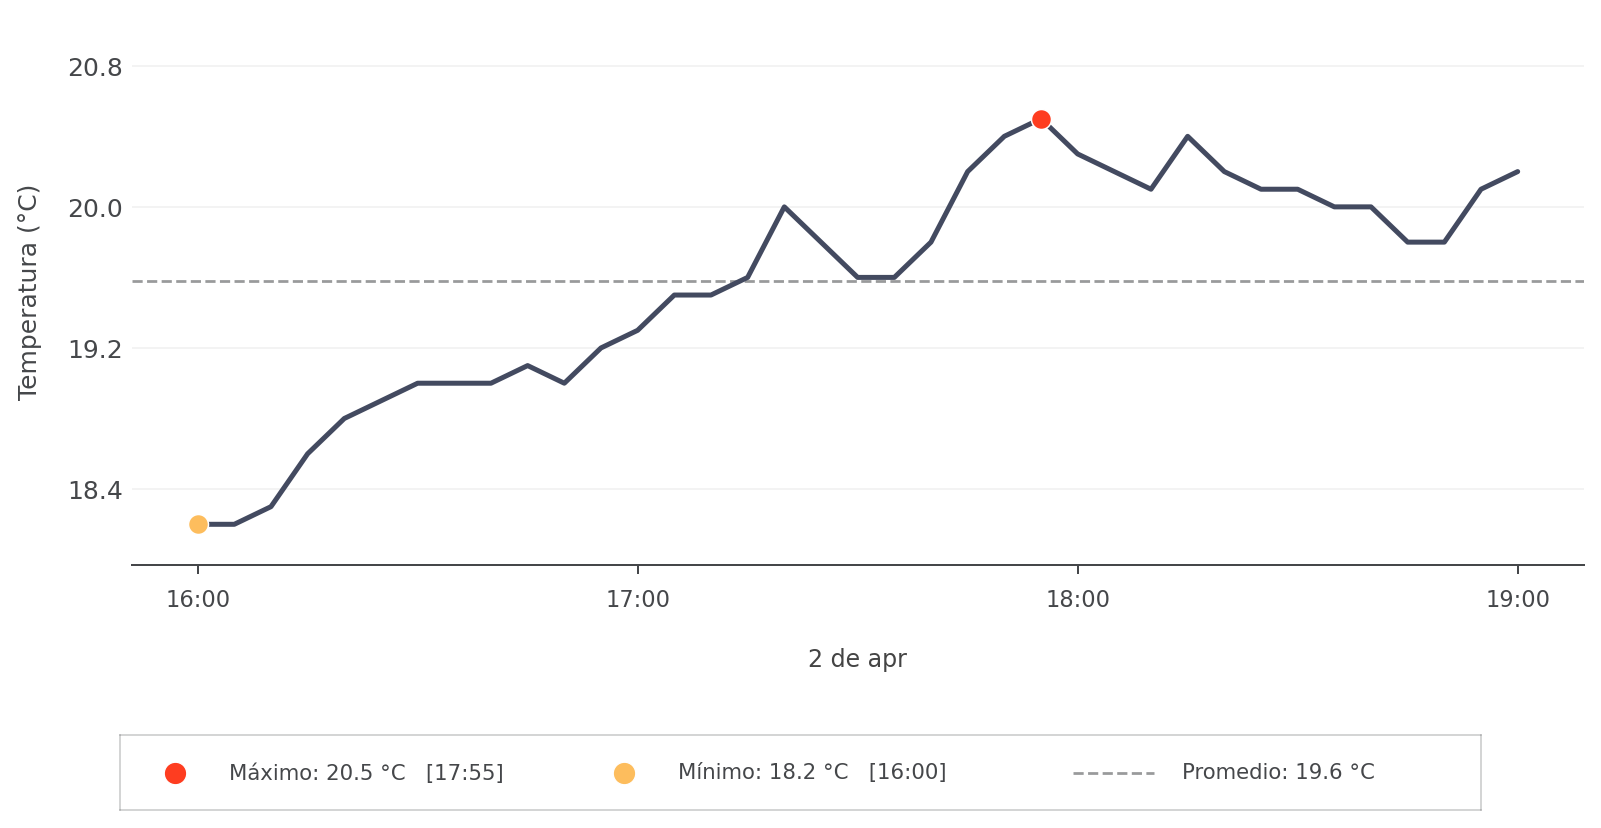The height and width of the screenshot is (828, 1601).
Task: Click the red maximum marker on the line
Action: tap(1041, 120)
